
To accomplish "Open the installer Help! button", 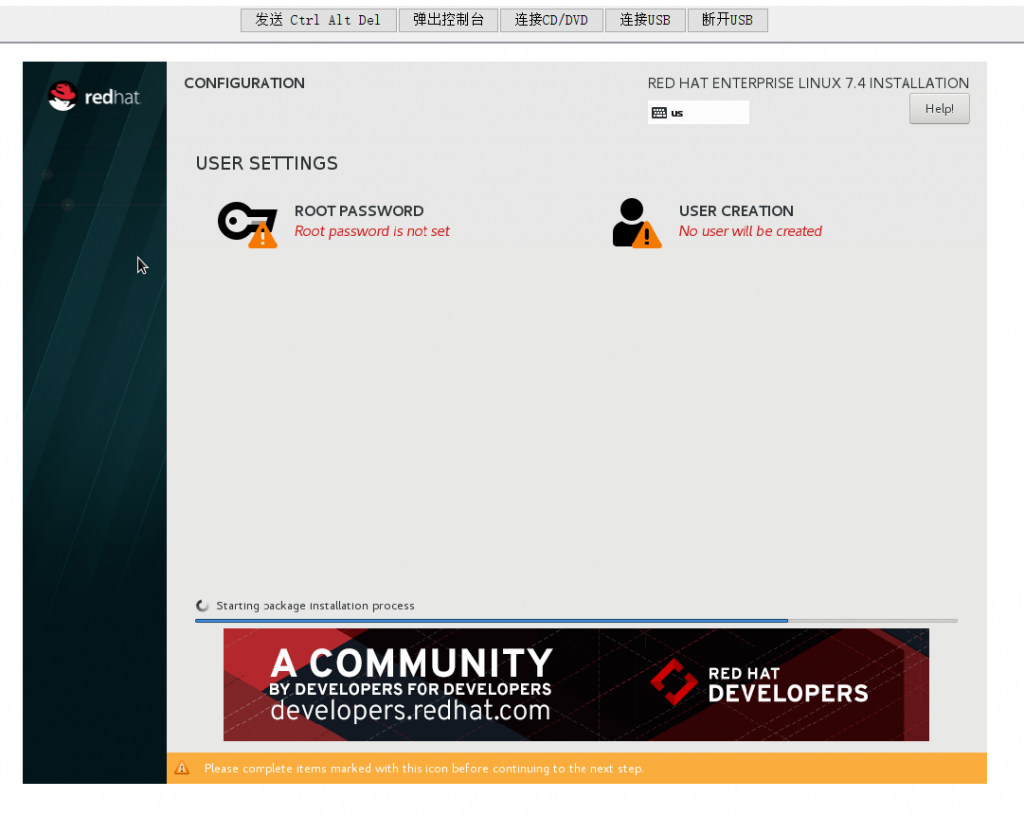I will (x=939, y=108).
